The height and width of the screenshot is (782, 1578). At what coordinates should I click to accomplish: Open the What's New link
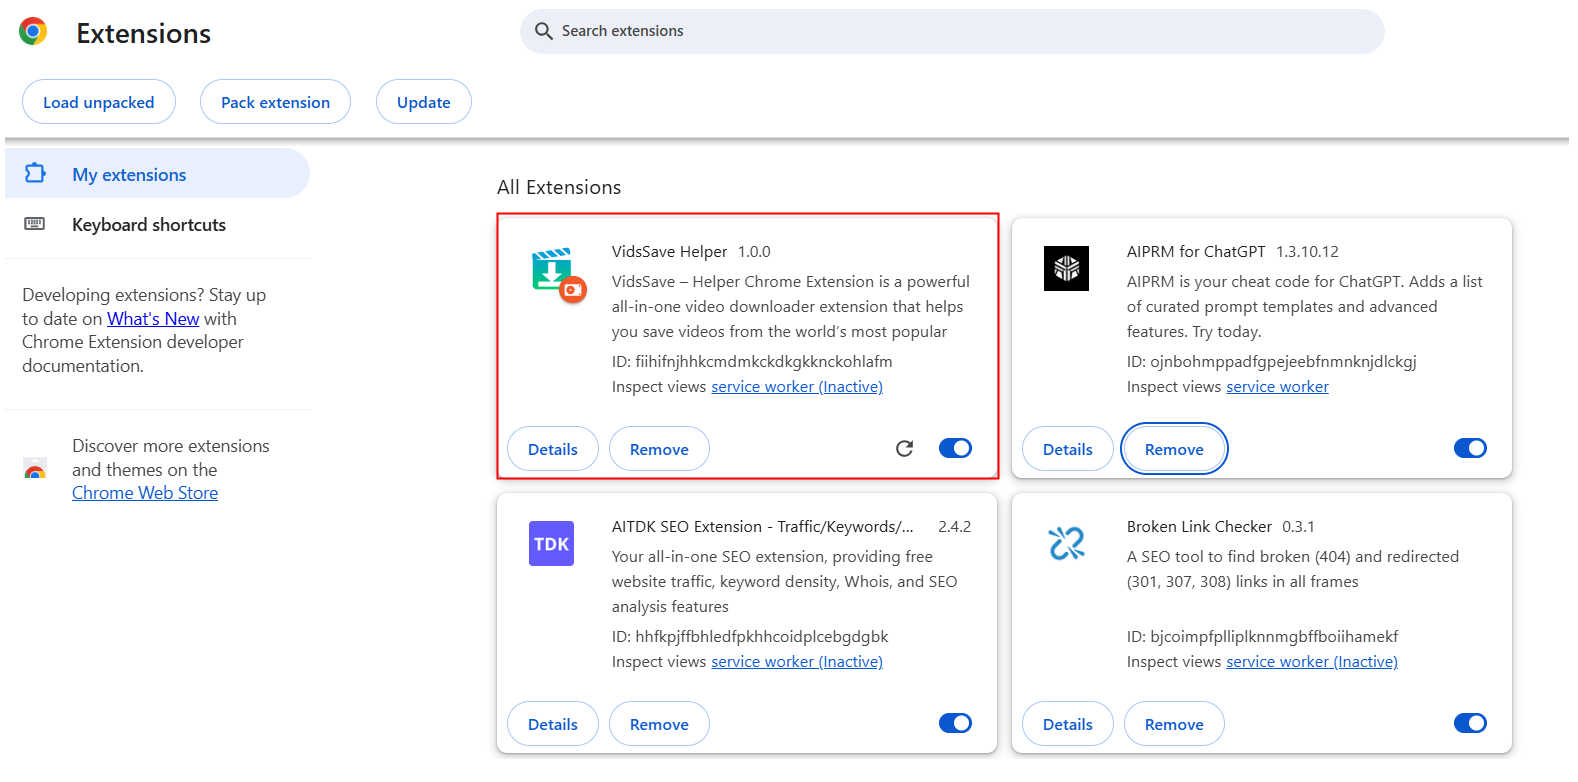click(153, 319)
